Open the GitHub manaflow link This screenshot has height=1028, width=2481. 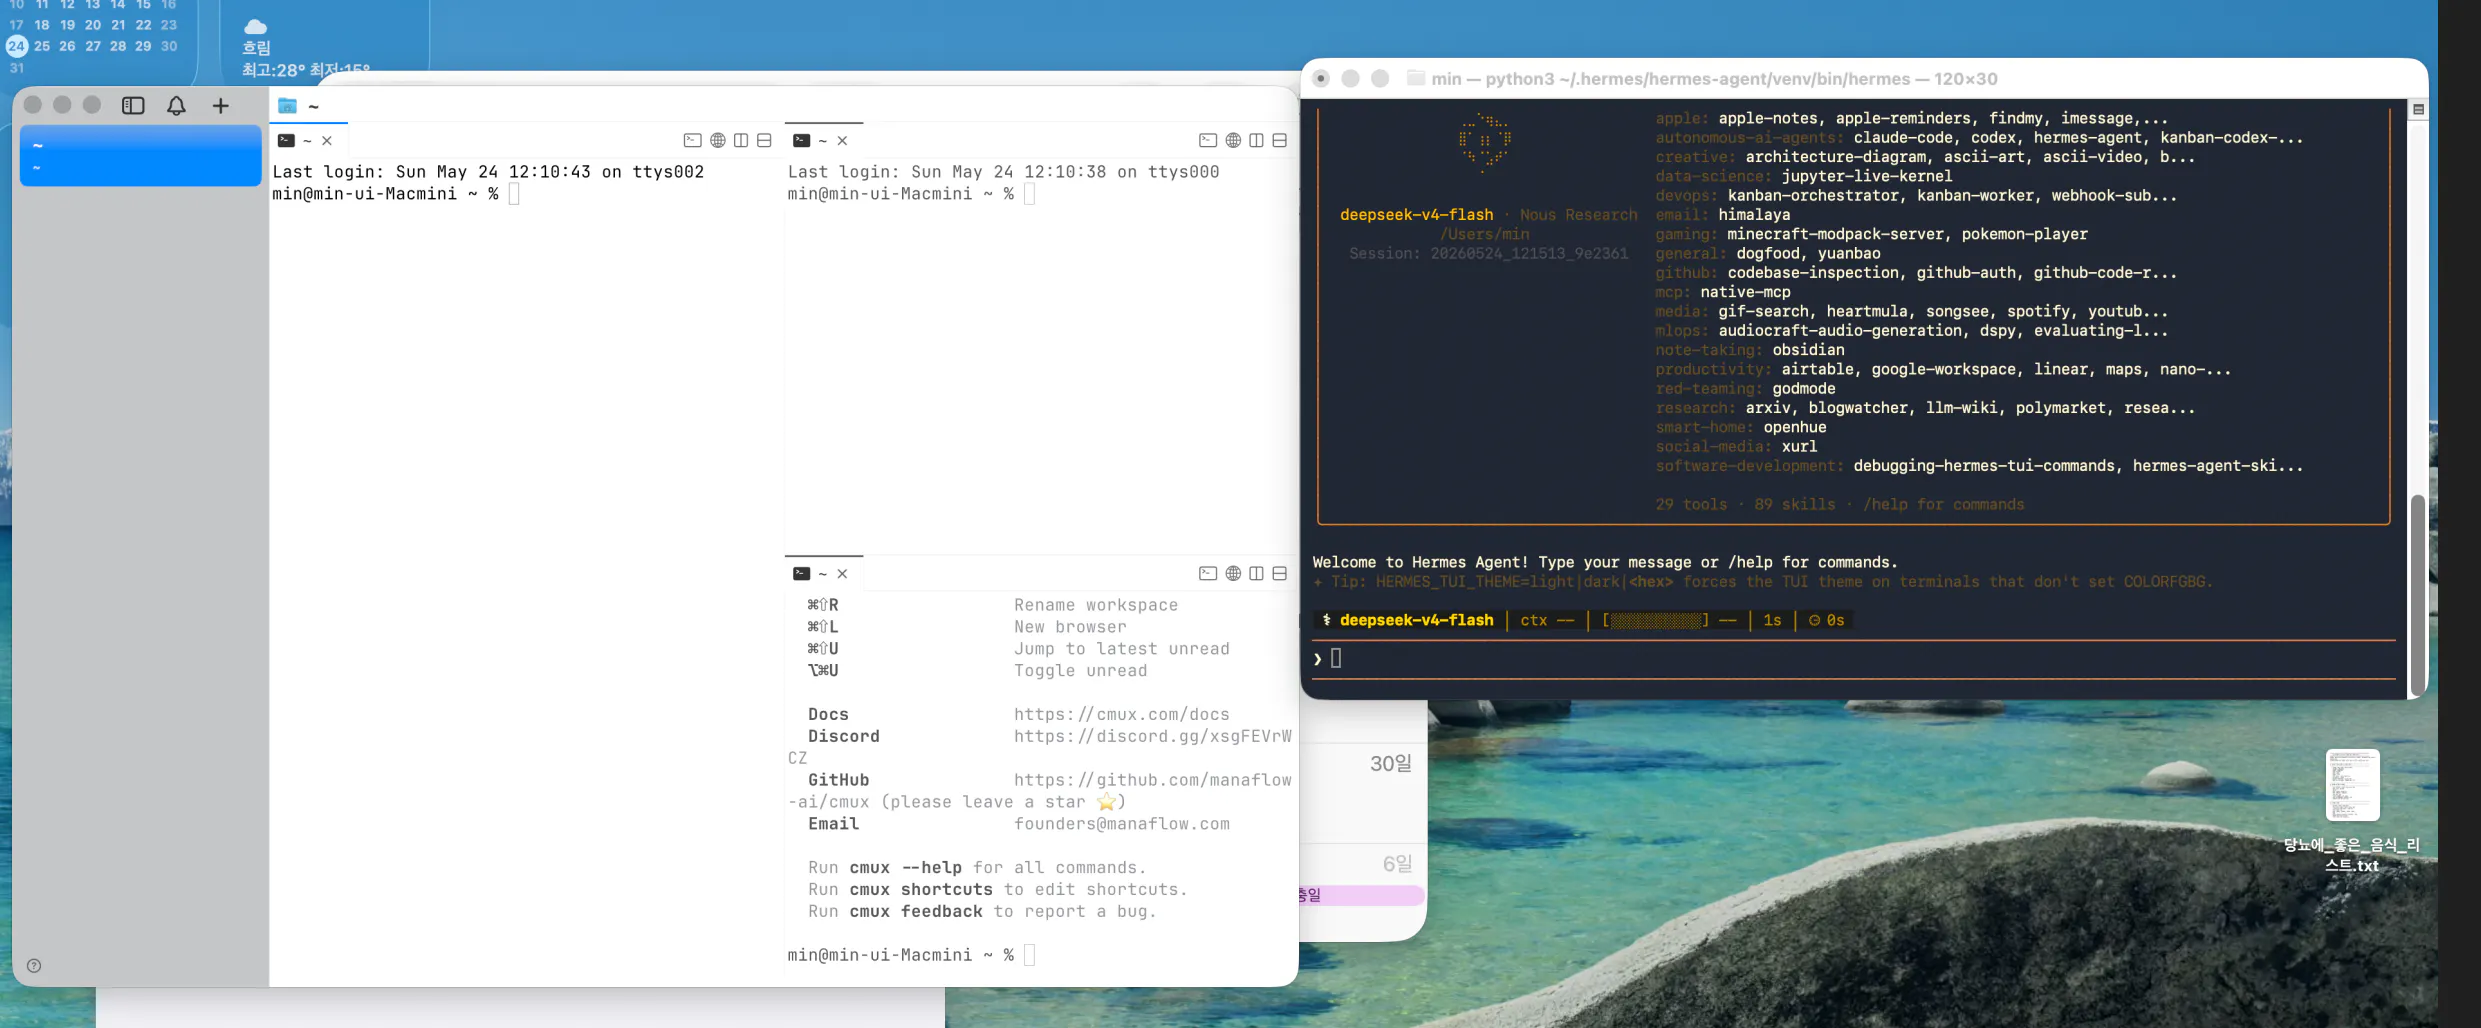[1152, 780]
